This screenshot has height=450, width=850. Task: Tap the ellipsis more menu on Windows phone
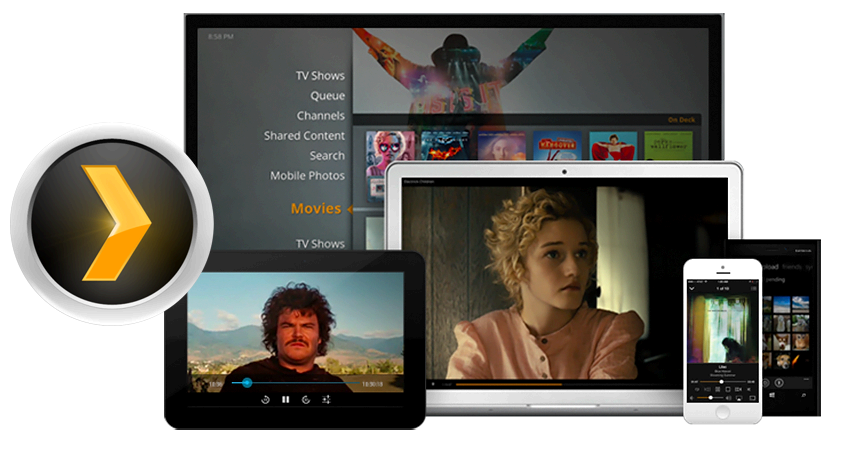tap(806, 379)
